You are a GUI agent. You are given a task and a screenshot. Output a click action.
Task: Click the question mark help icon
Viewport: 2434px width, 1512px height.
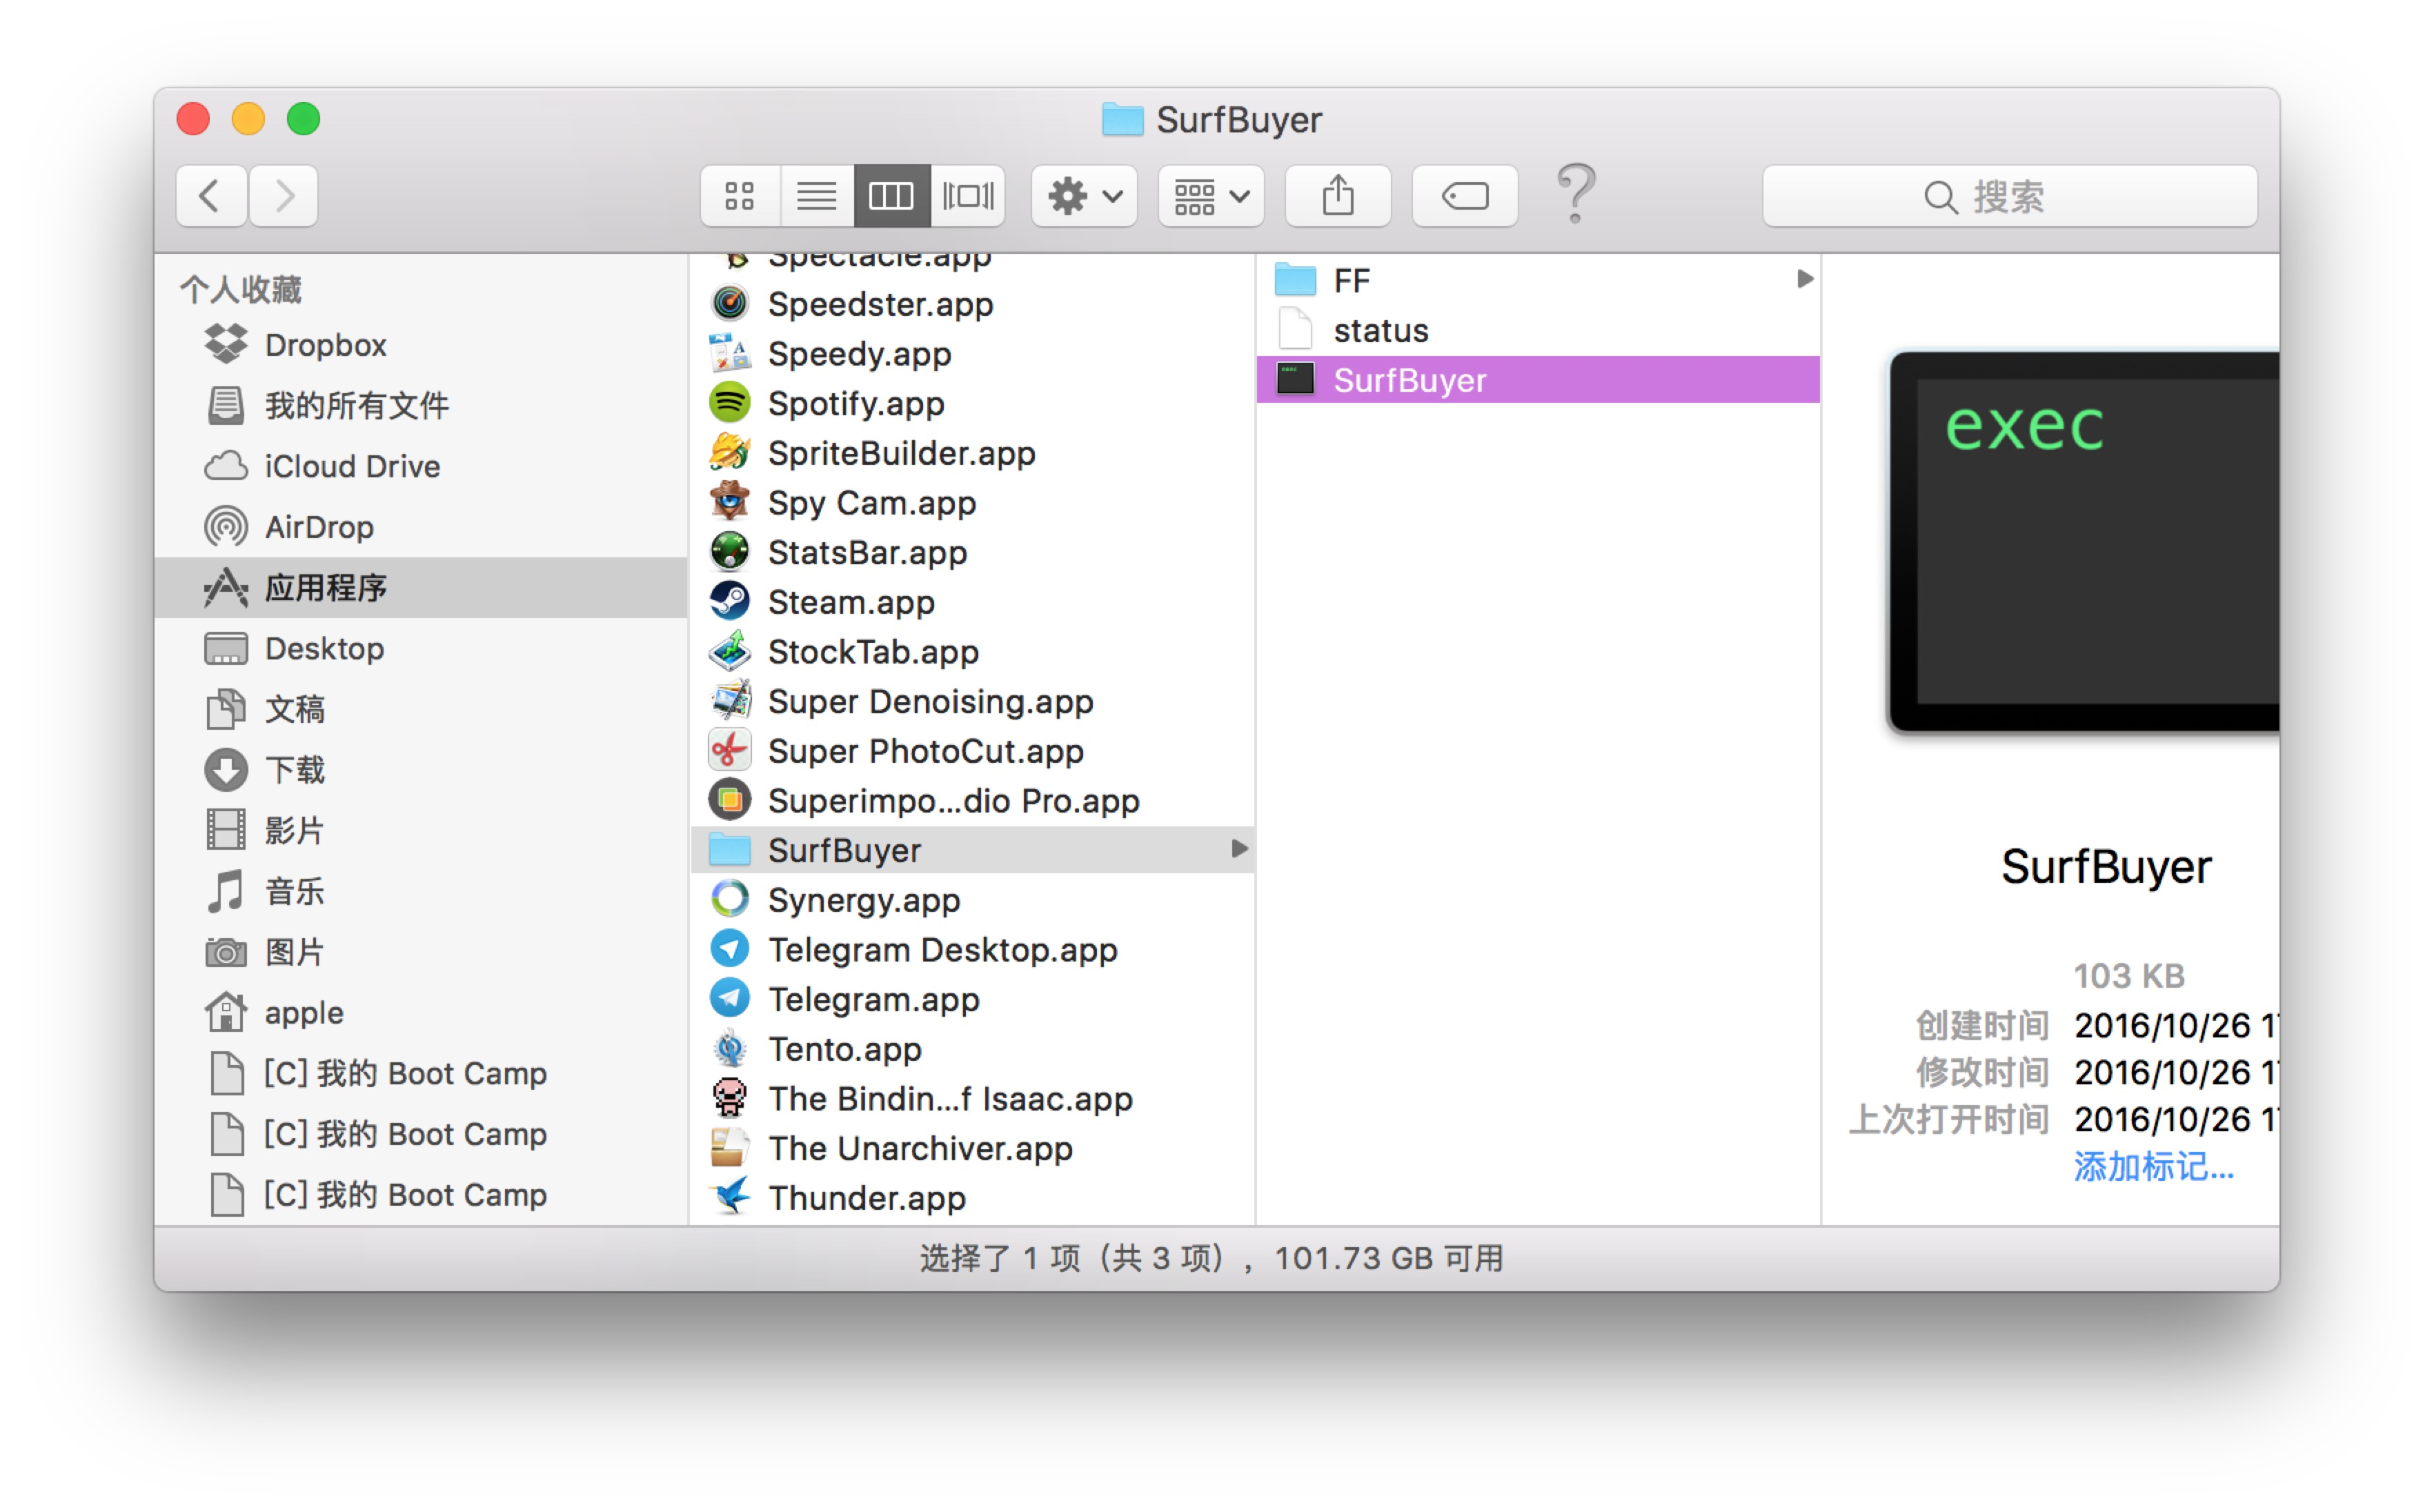(1576, 194)
